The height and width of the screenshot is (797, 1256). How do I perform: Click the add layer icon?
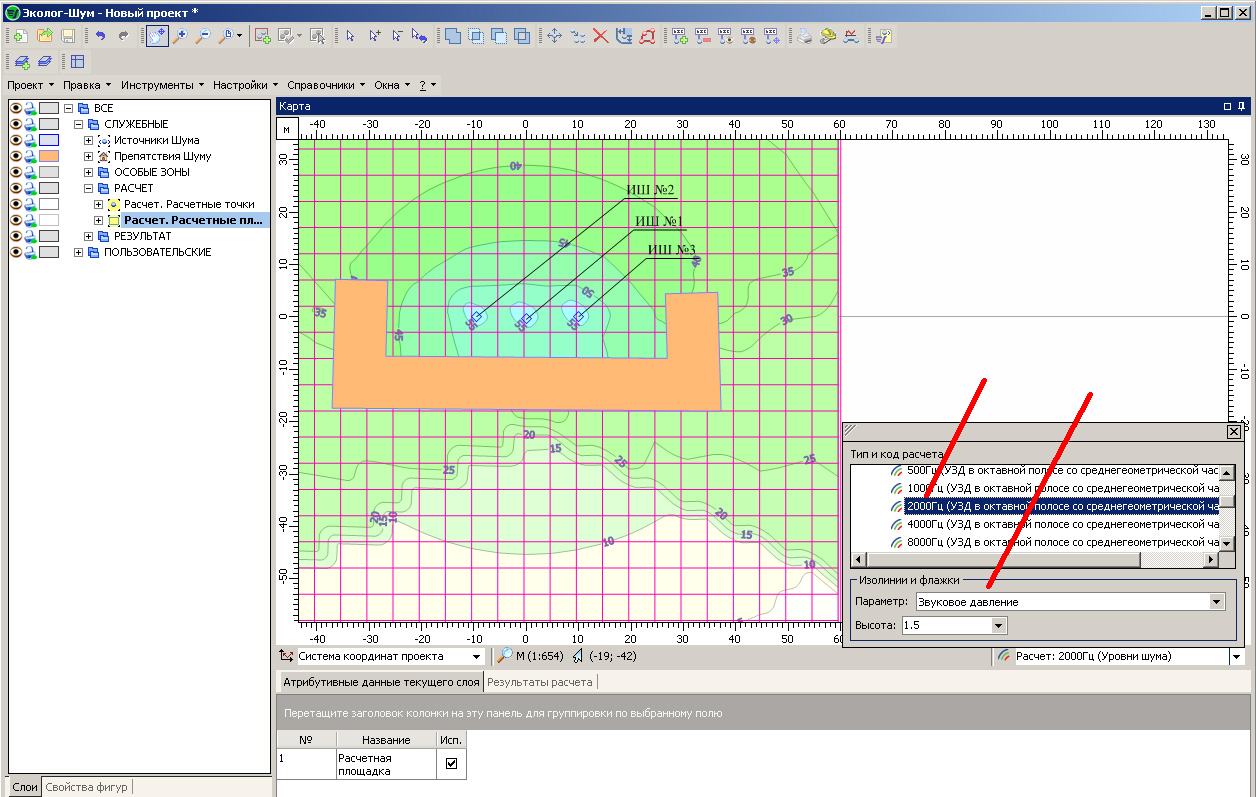click(263, 36)
